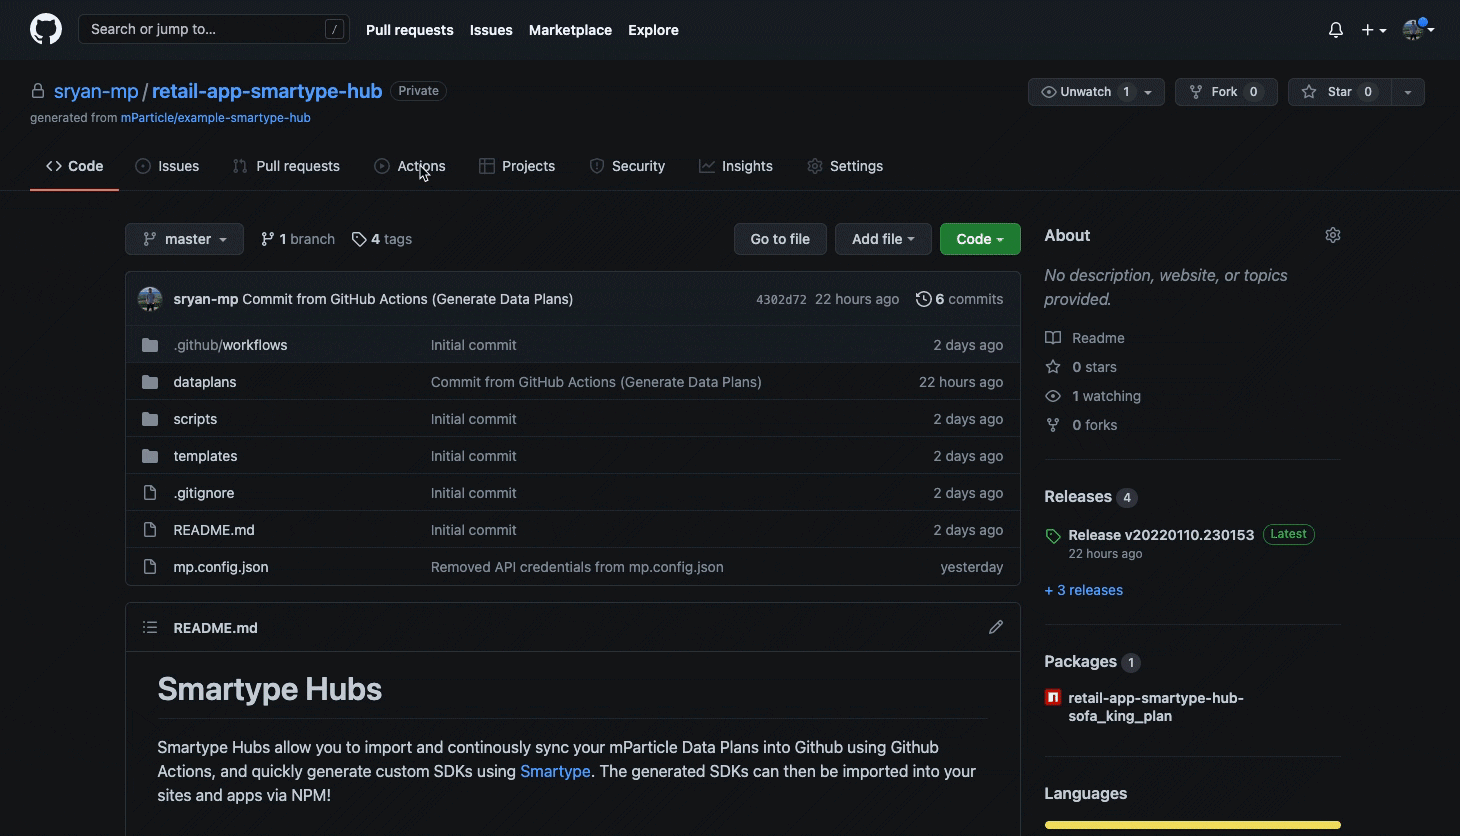The image size is (1460, 836).
Task: Open the templates folder
Action: pyautogui.click(x=205, y=456)
